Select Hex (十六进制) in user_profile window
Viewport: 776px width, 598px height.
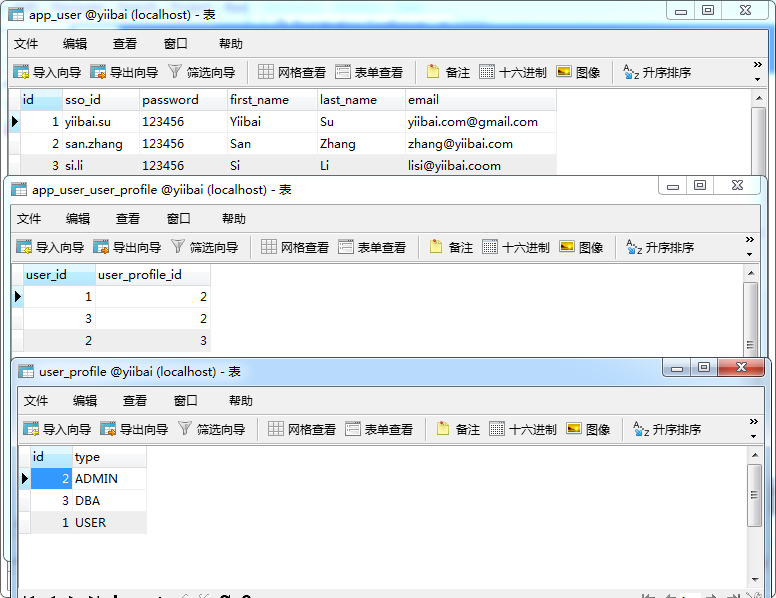[x=523, y=429]
